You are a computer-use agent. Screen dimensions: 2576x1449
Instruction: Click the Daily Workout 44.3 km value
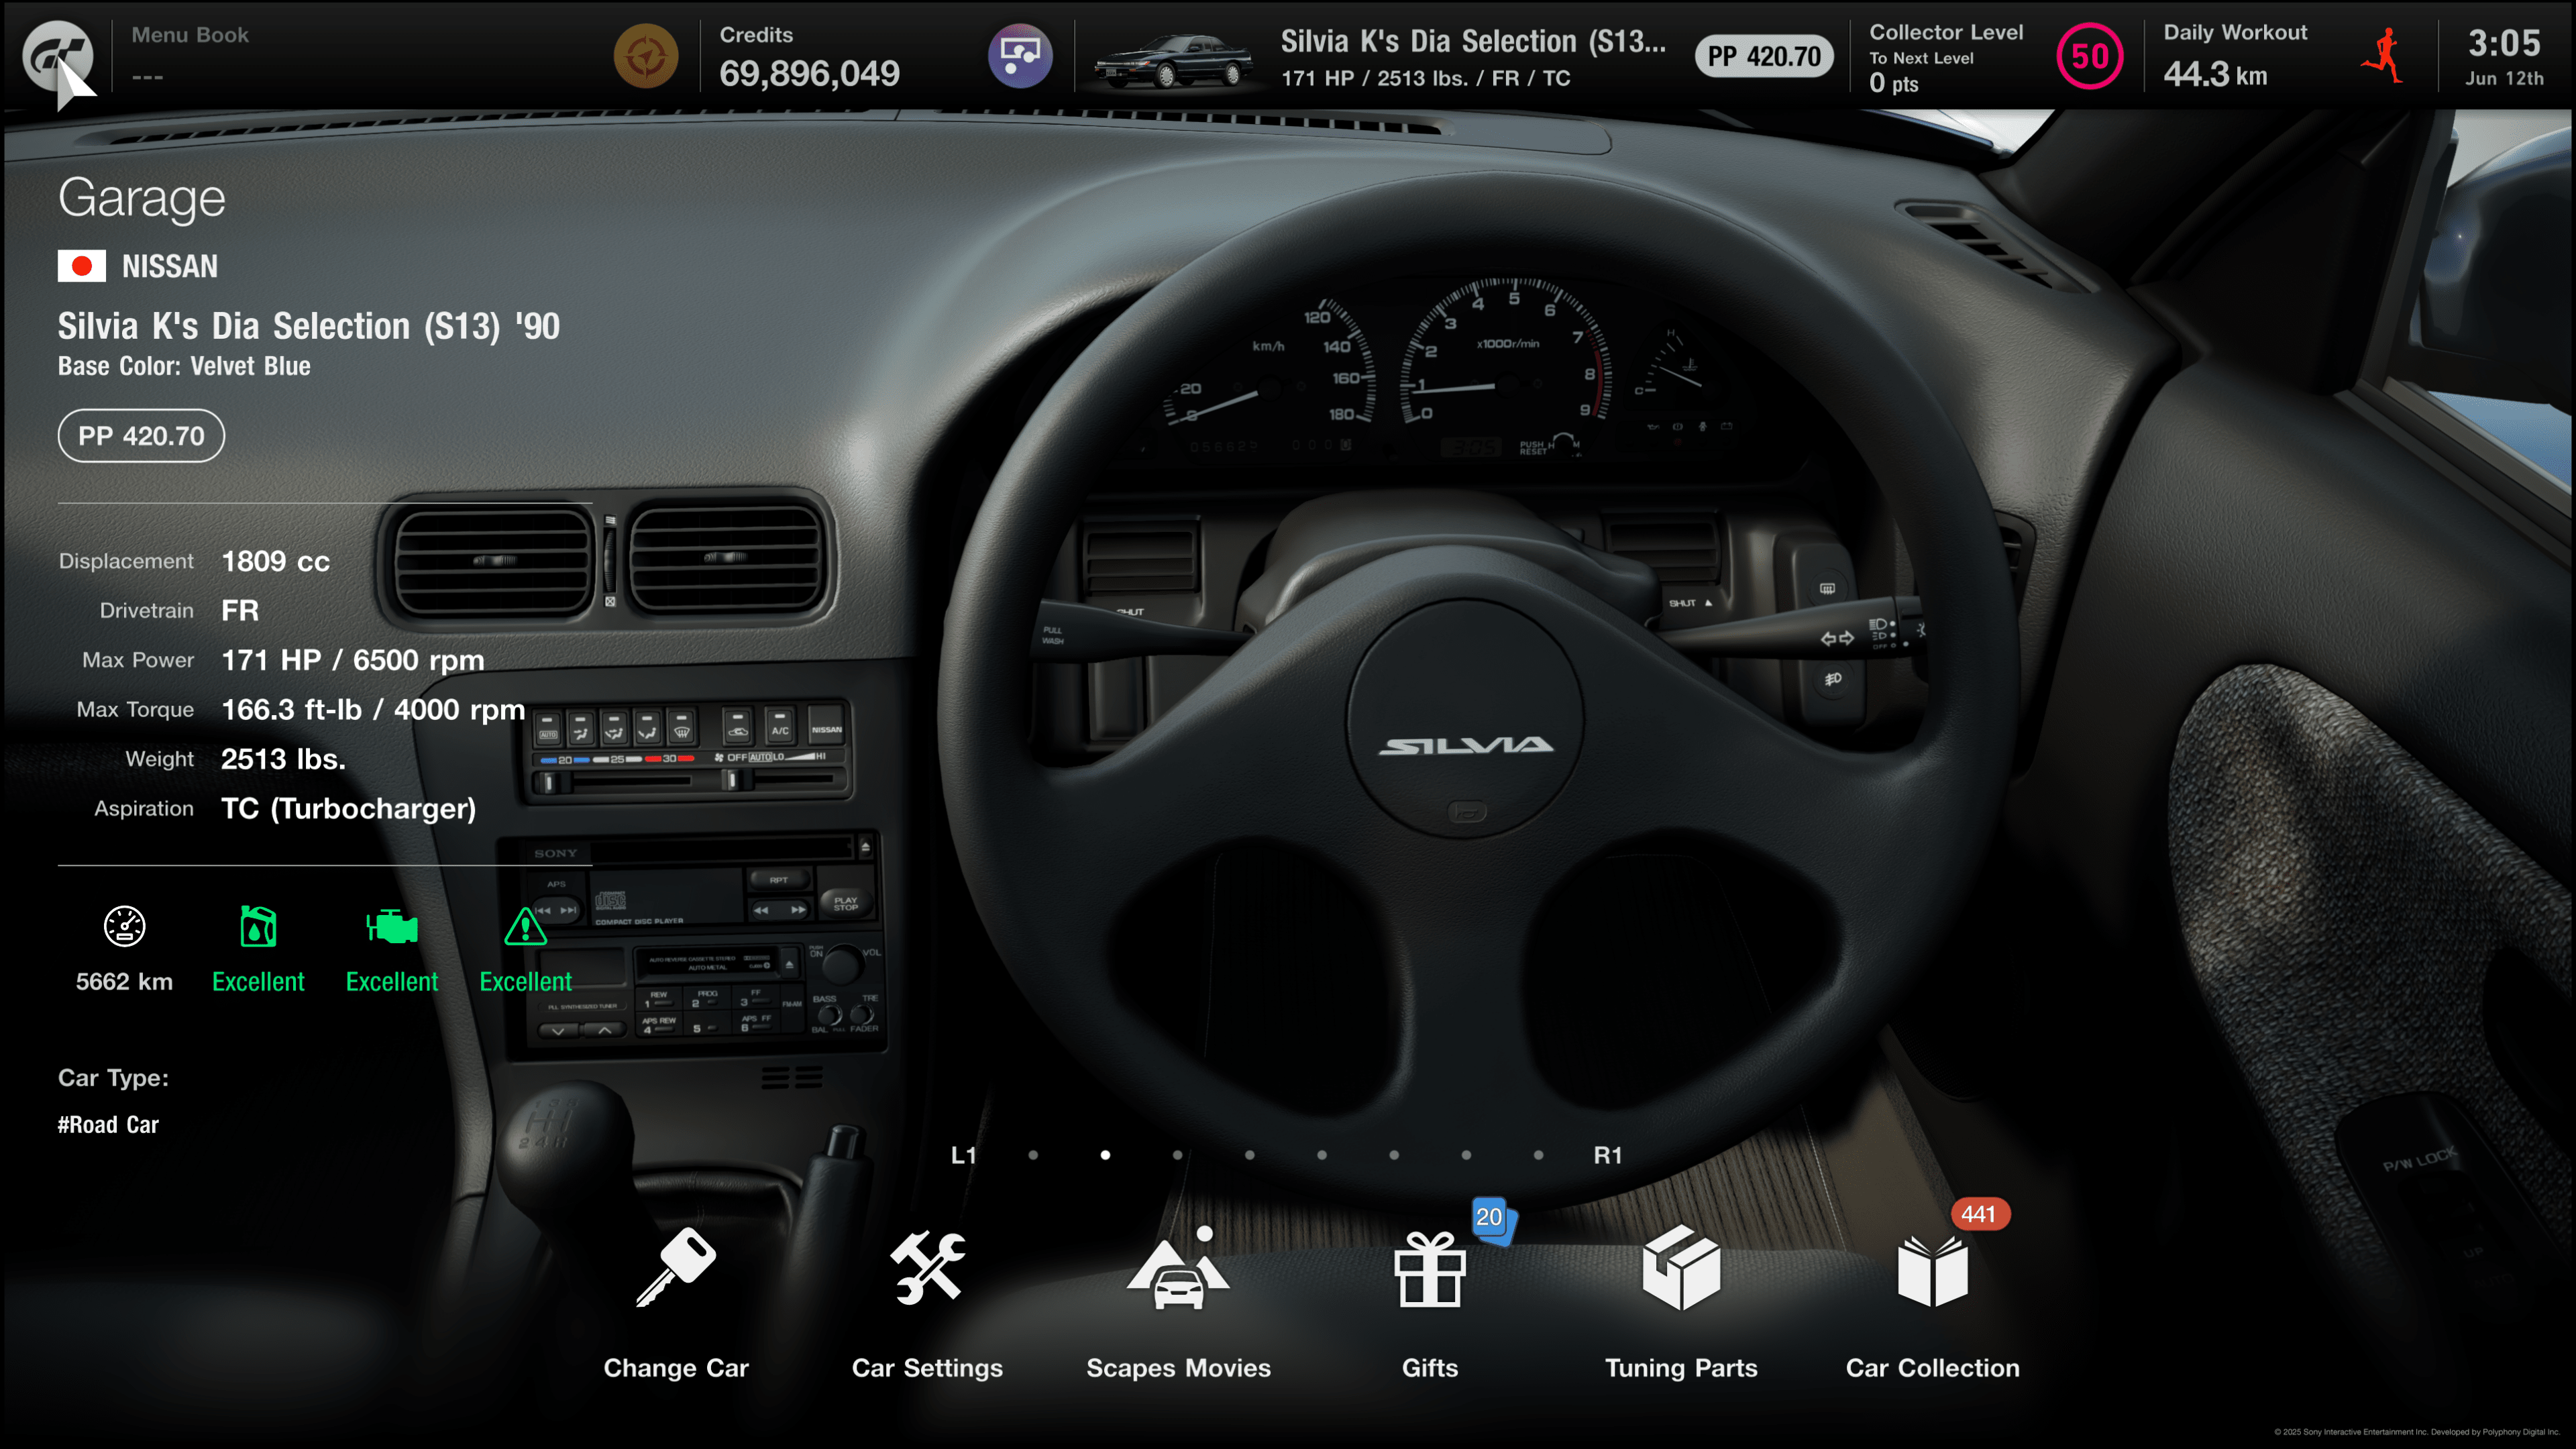pyautogui.click(x=2215, y=74)
